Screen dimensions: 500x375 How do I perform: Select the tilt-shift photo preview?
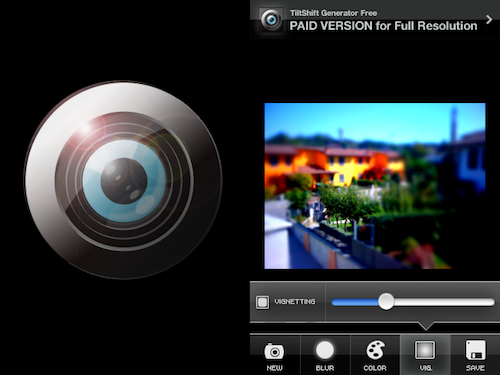pos(375,186)
